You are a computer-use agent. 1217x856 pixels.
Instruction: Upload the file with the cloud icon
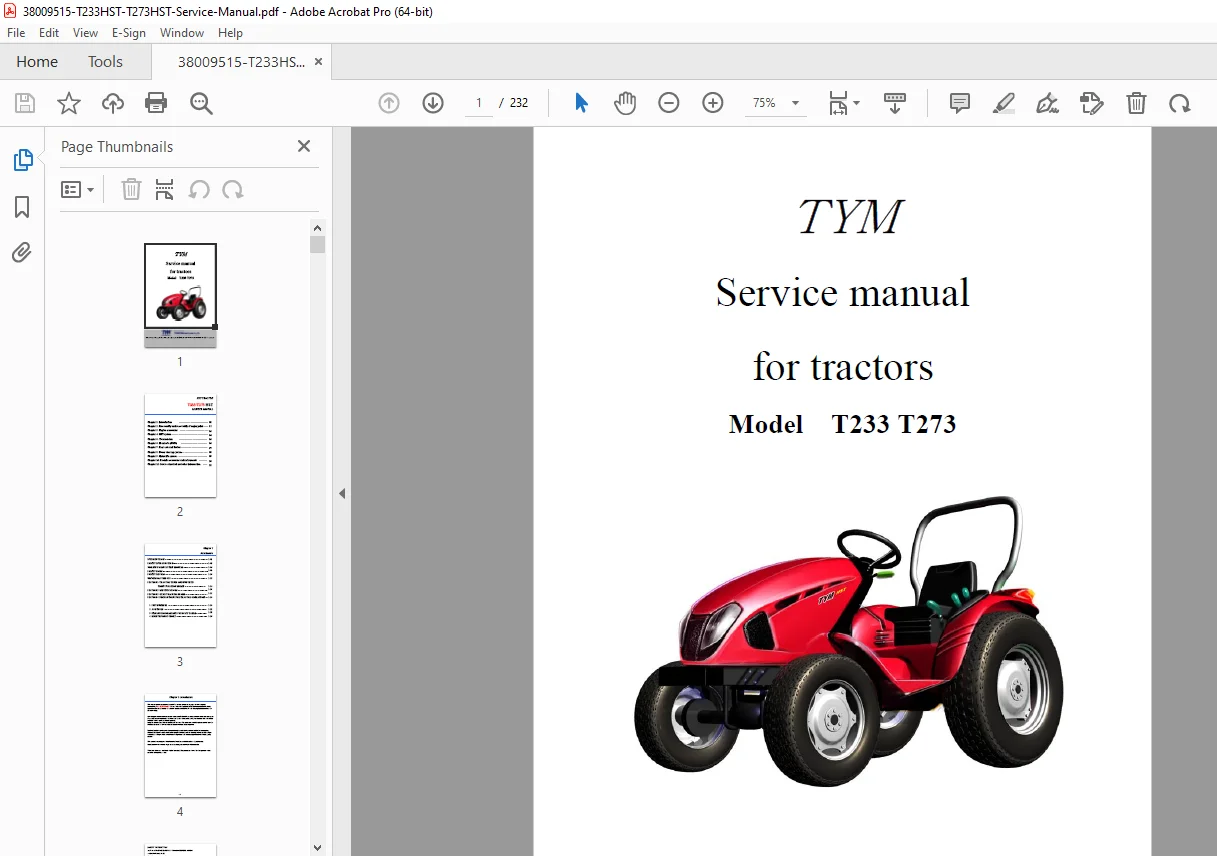(113, 103)
